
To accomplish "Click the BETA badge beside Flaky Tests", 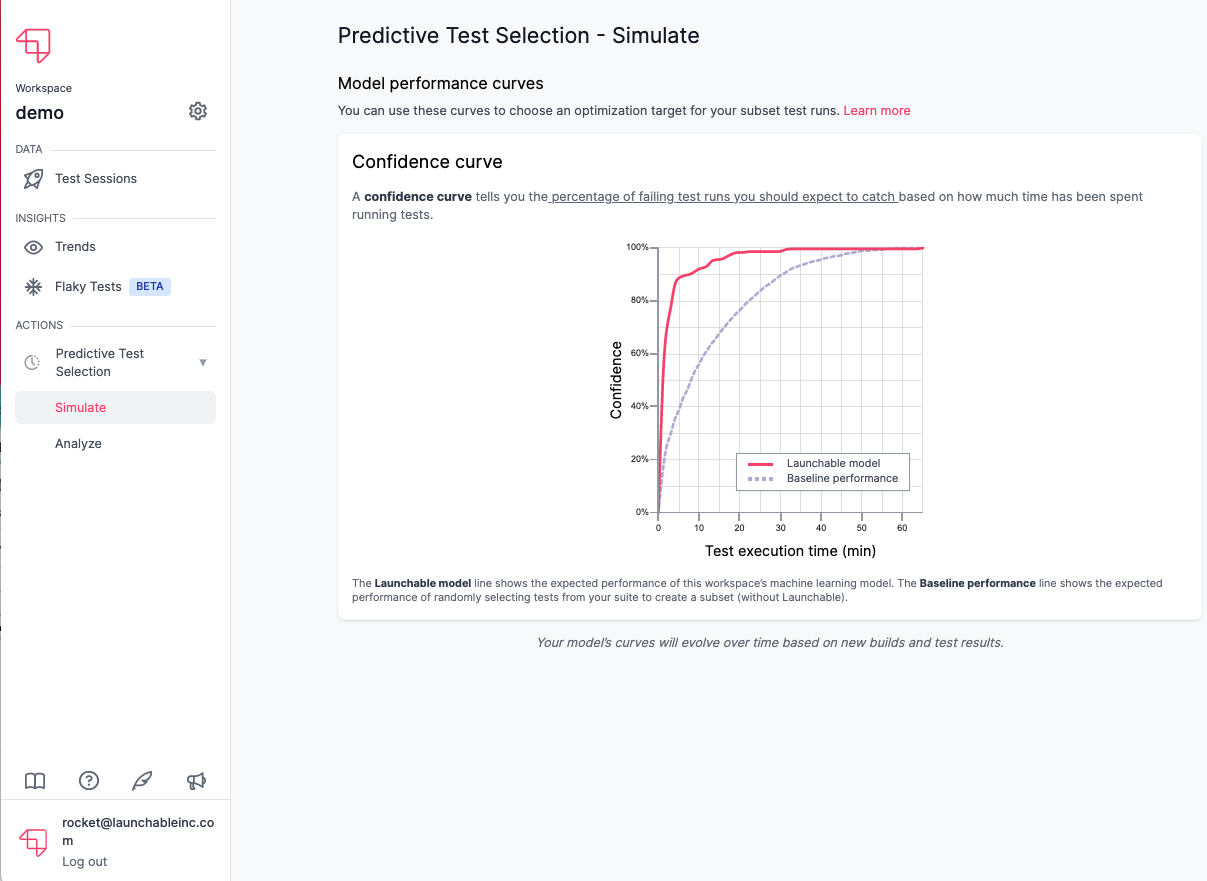I will [149, 286].
